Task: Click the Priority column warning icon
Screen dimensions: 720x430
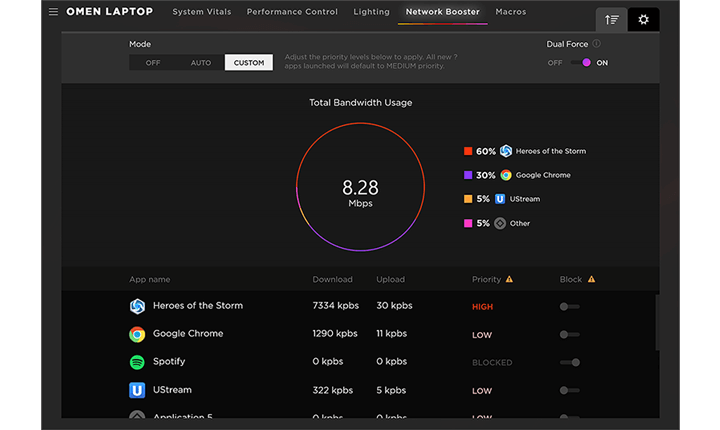Action: pos(509,280)
